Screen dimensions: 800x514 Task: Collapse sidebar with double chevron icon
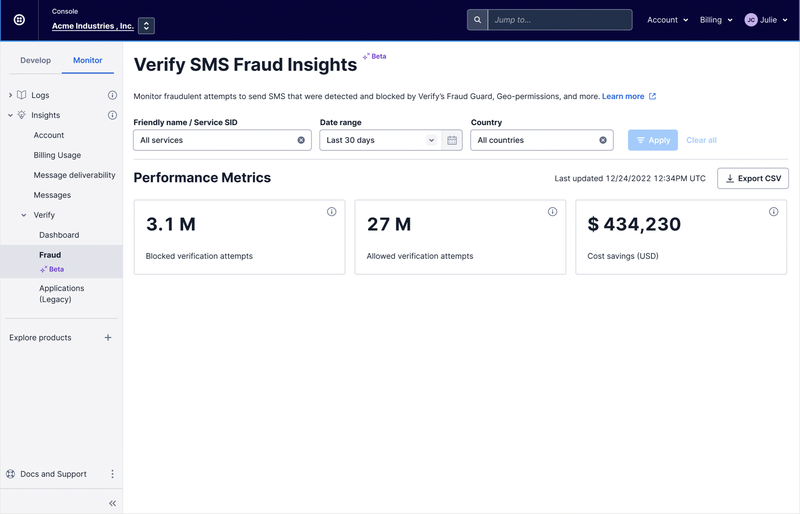point(112,503)
